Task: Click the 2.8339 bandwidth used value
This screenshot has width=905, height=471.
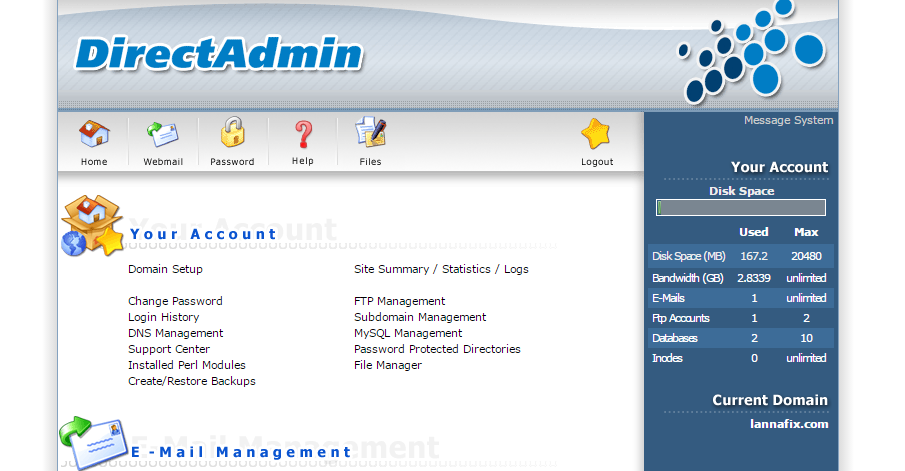Action: pyautogui.click(x=754, y=278)
